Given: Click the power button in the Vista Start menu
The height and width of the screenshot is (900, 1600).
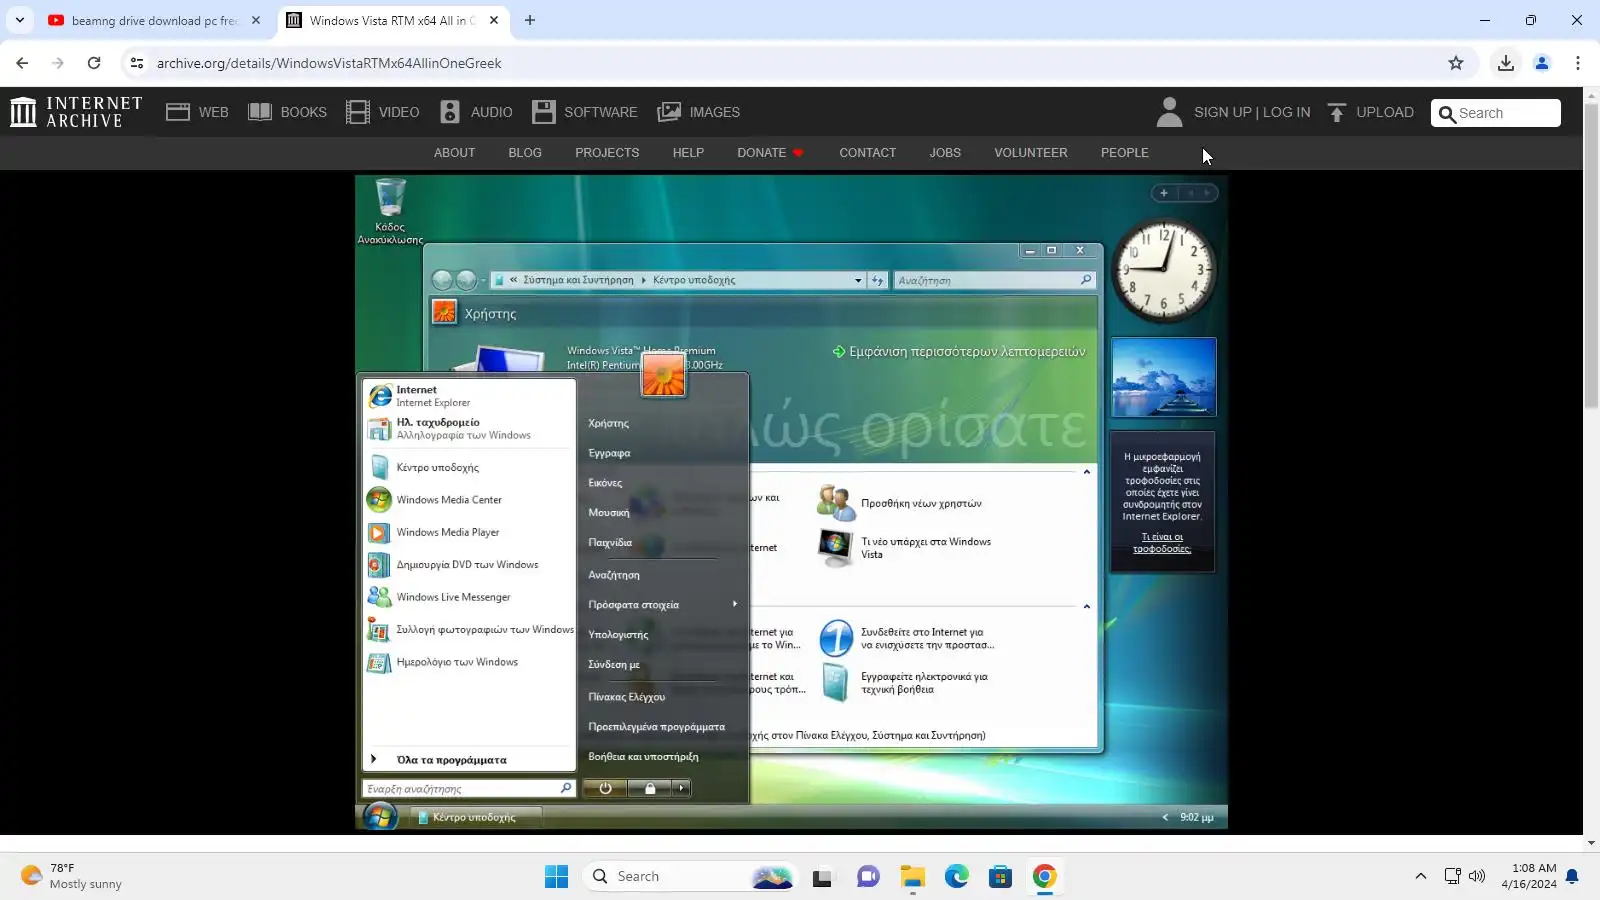Looking at the screenshot, I should click(x=605, y=788).
